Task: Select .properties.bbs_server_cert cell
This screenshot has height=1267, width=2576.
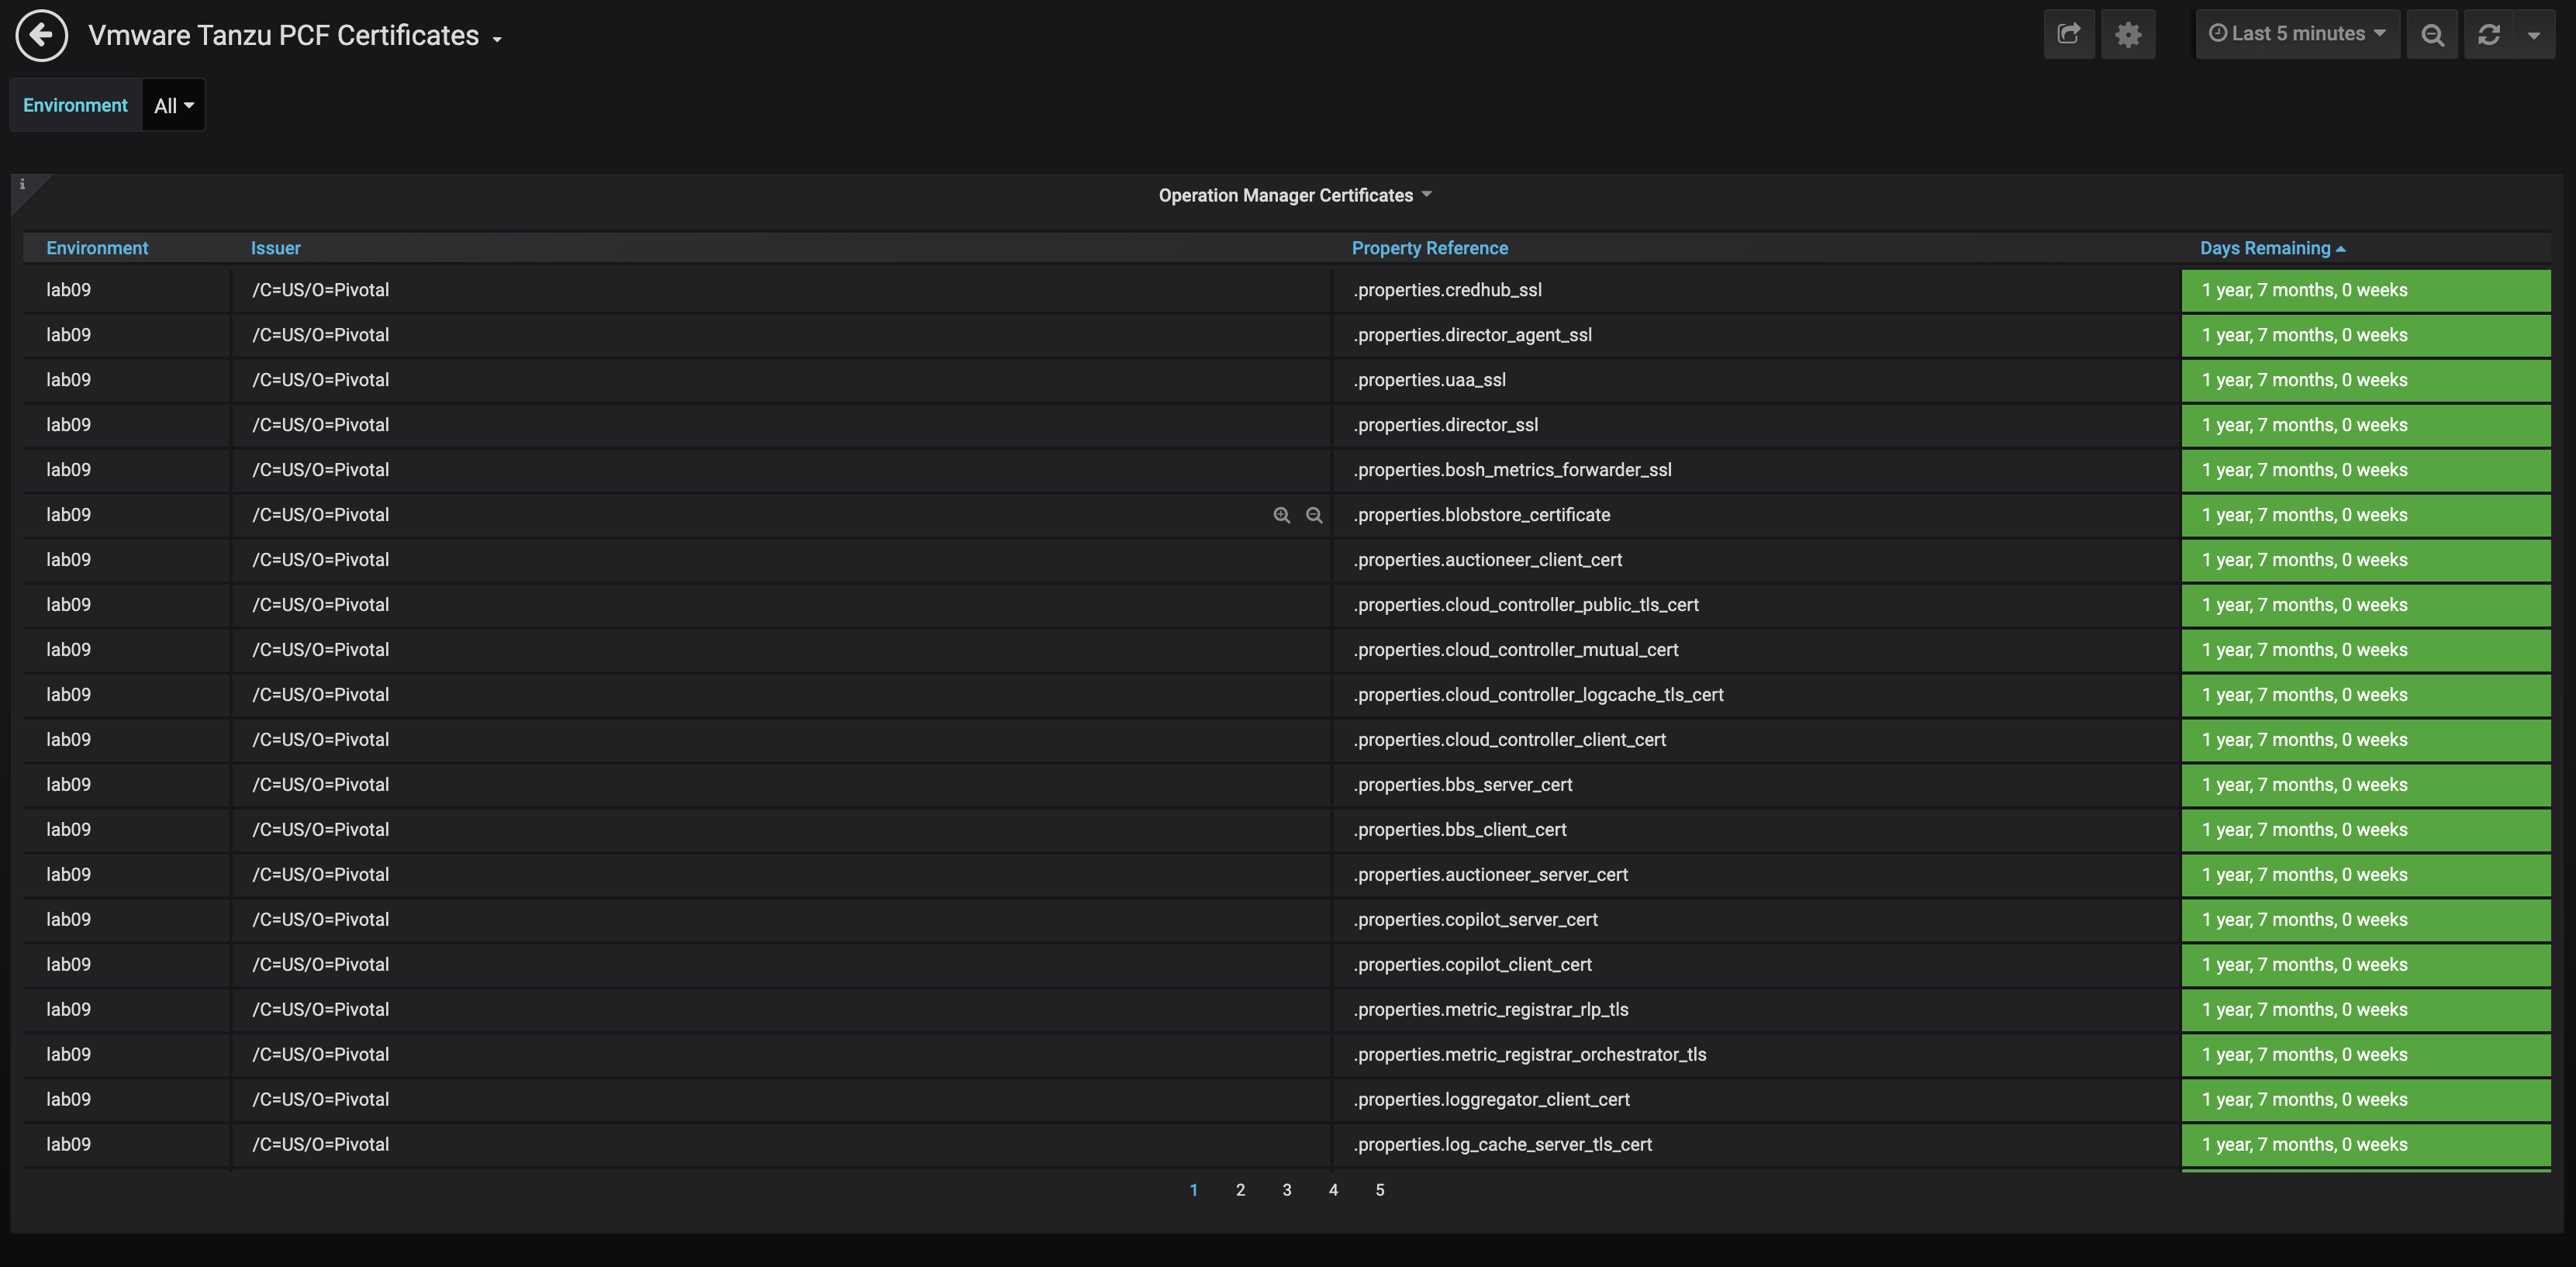Action: coord(1757,785)
